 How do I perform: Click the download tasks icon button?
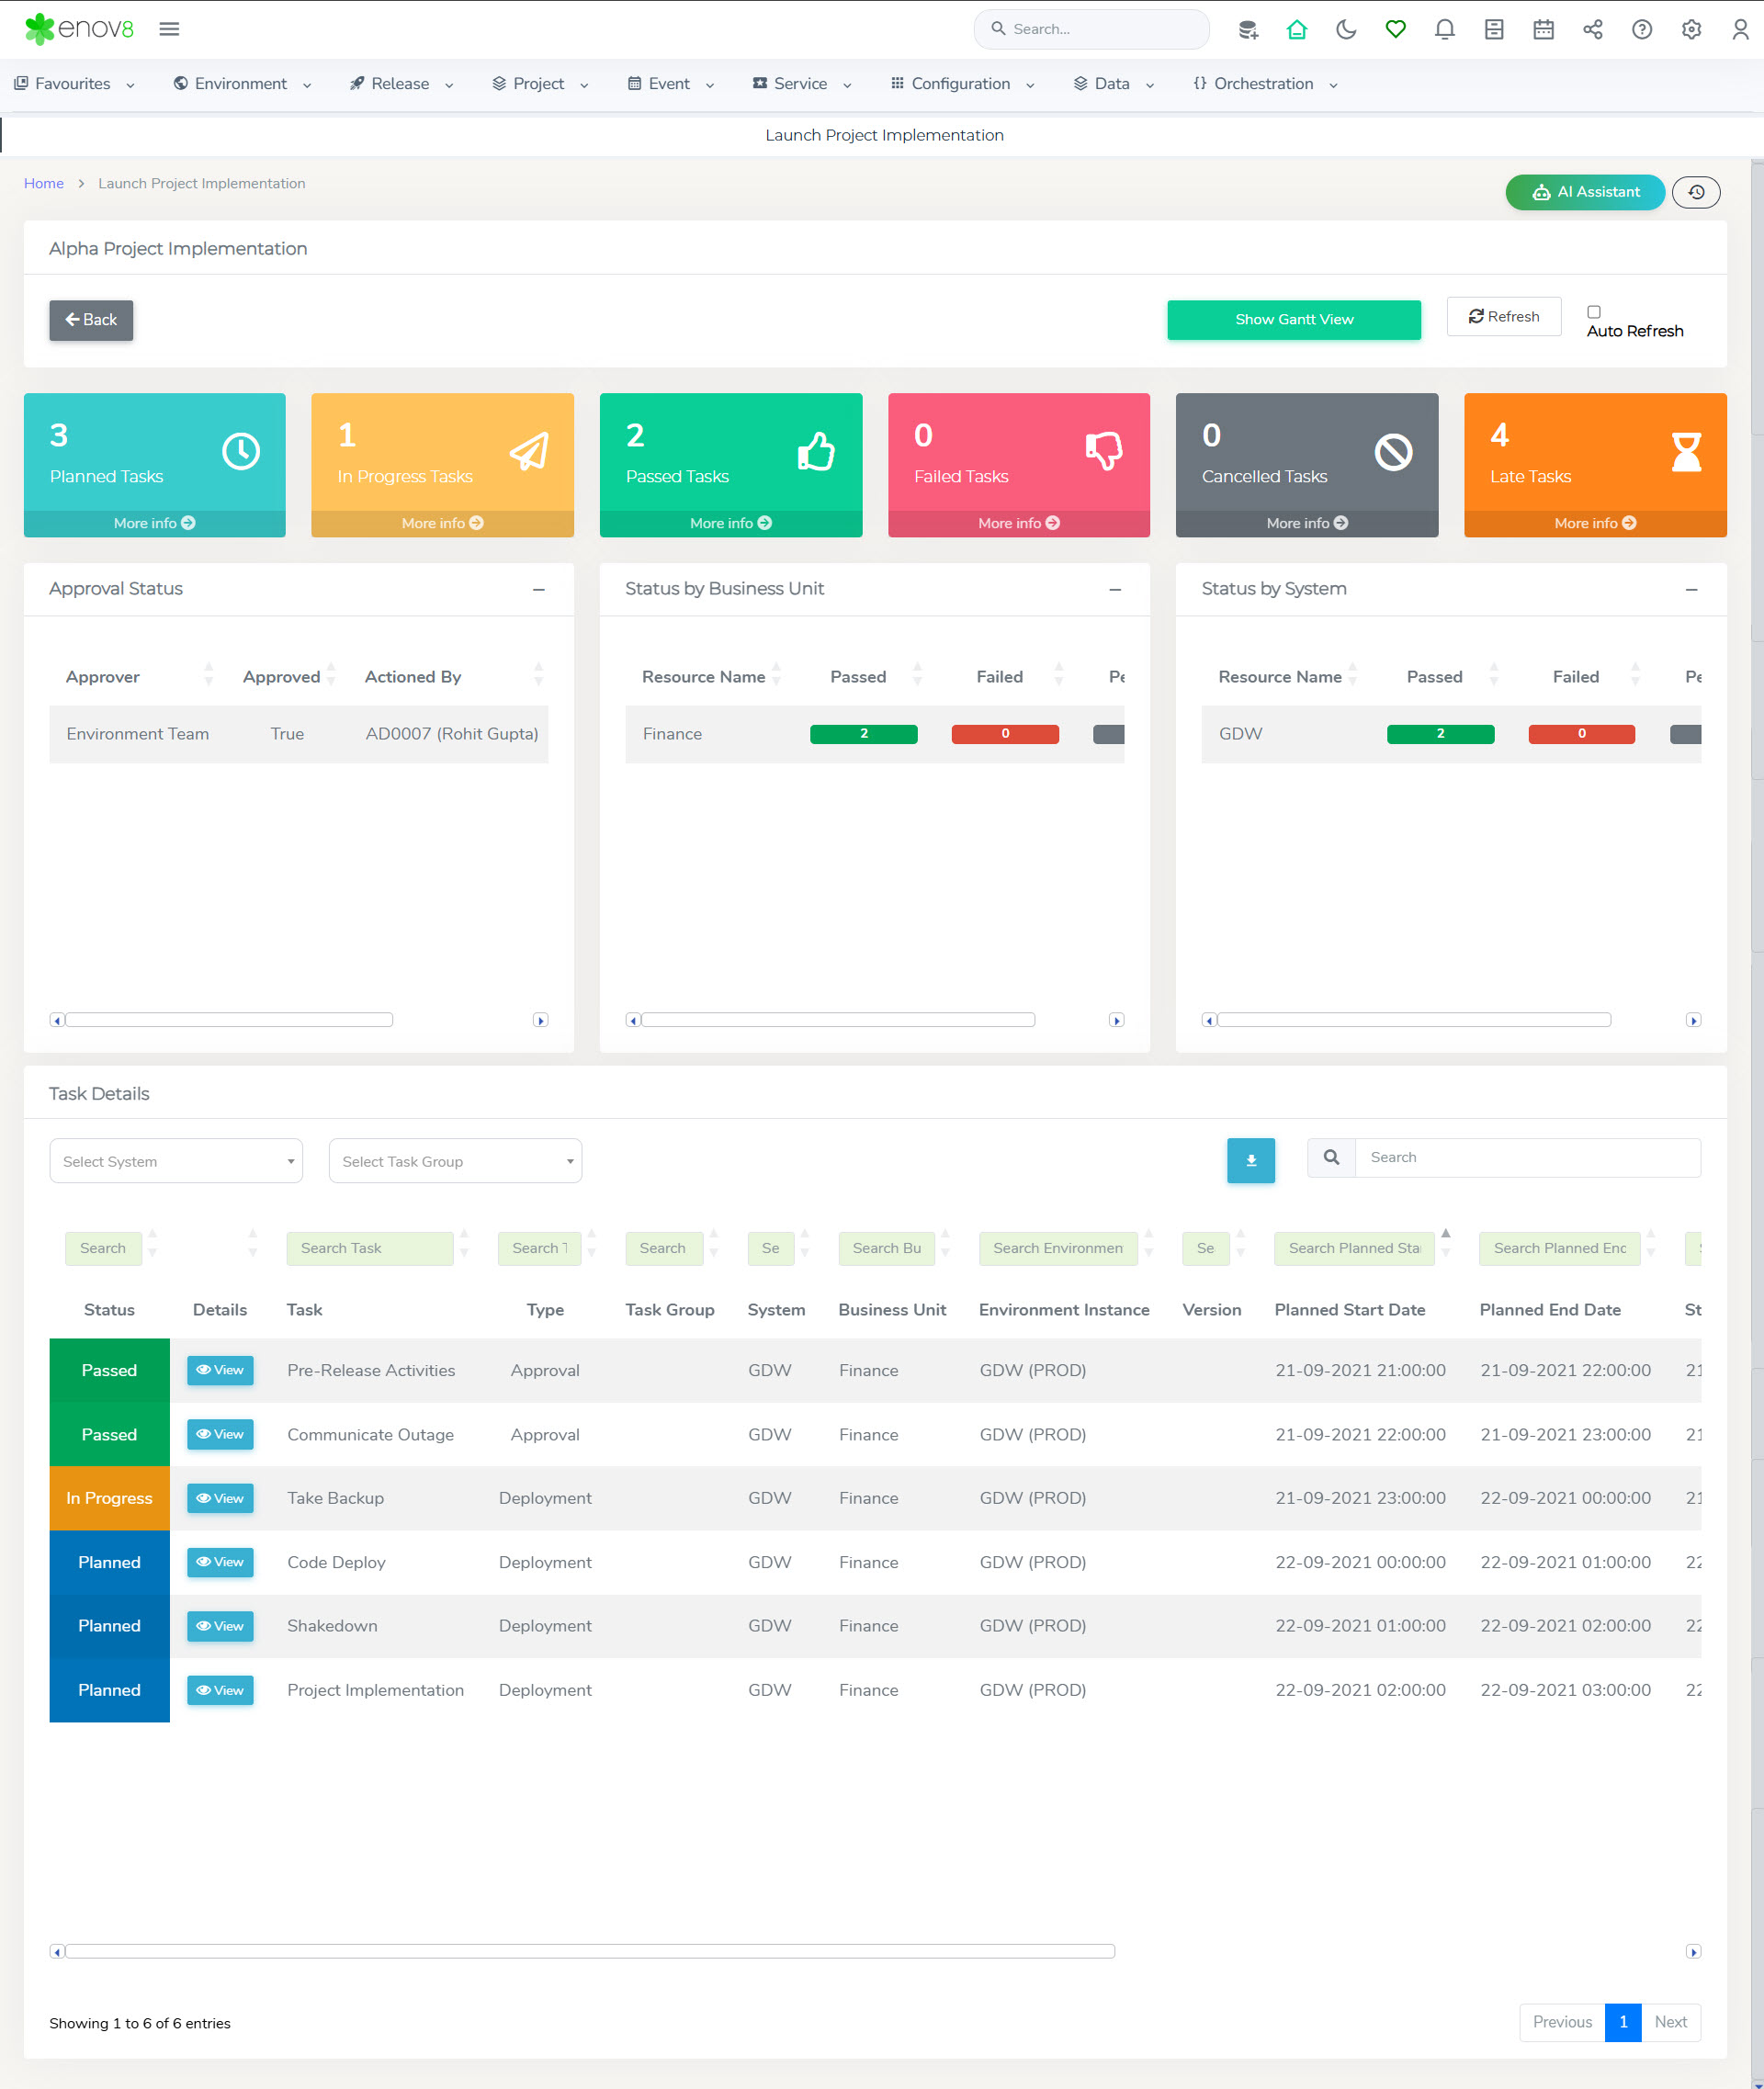click(1250, 1160)
